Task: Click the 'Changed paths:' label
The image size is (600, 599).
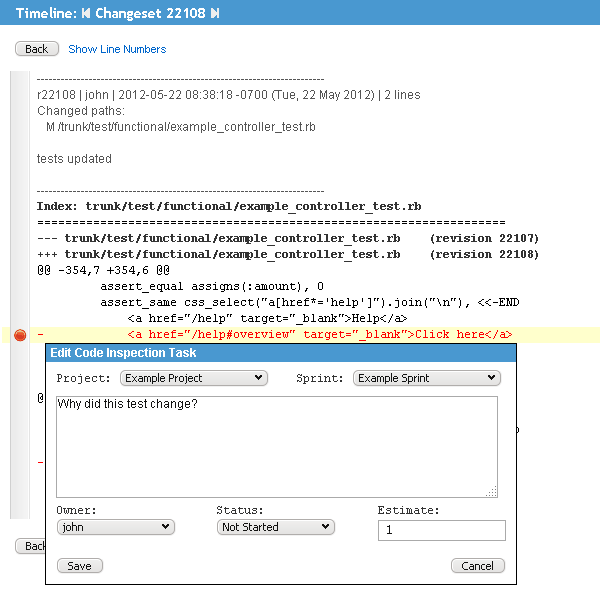Action: click(x=81, y=111)
